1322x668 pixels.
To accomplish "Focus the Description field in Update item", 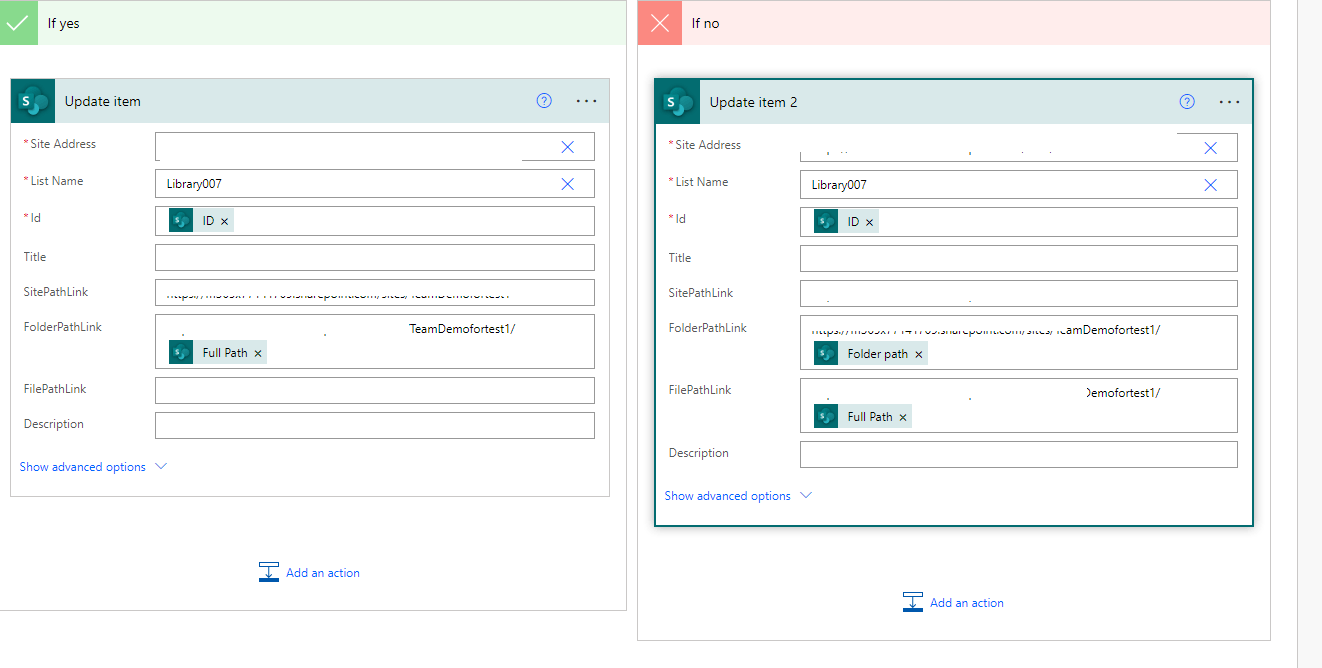I will pos(375,425).
